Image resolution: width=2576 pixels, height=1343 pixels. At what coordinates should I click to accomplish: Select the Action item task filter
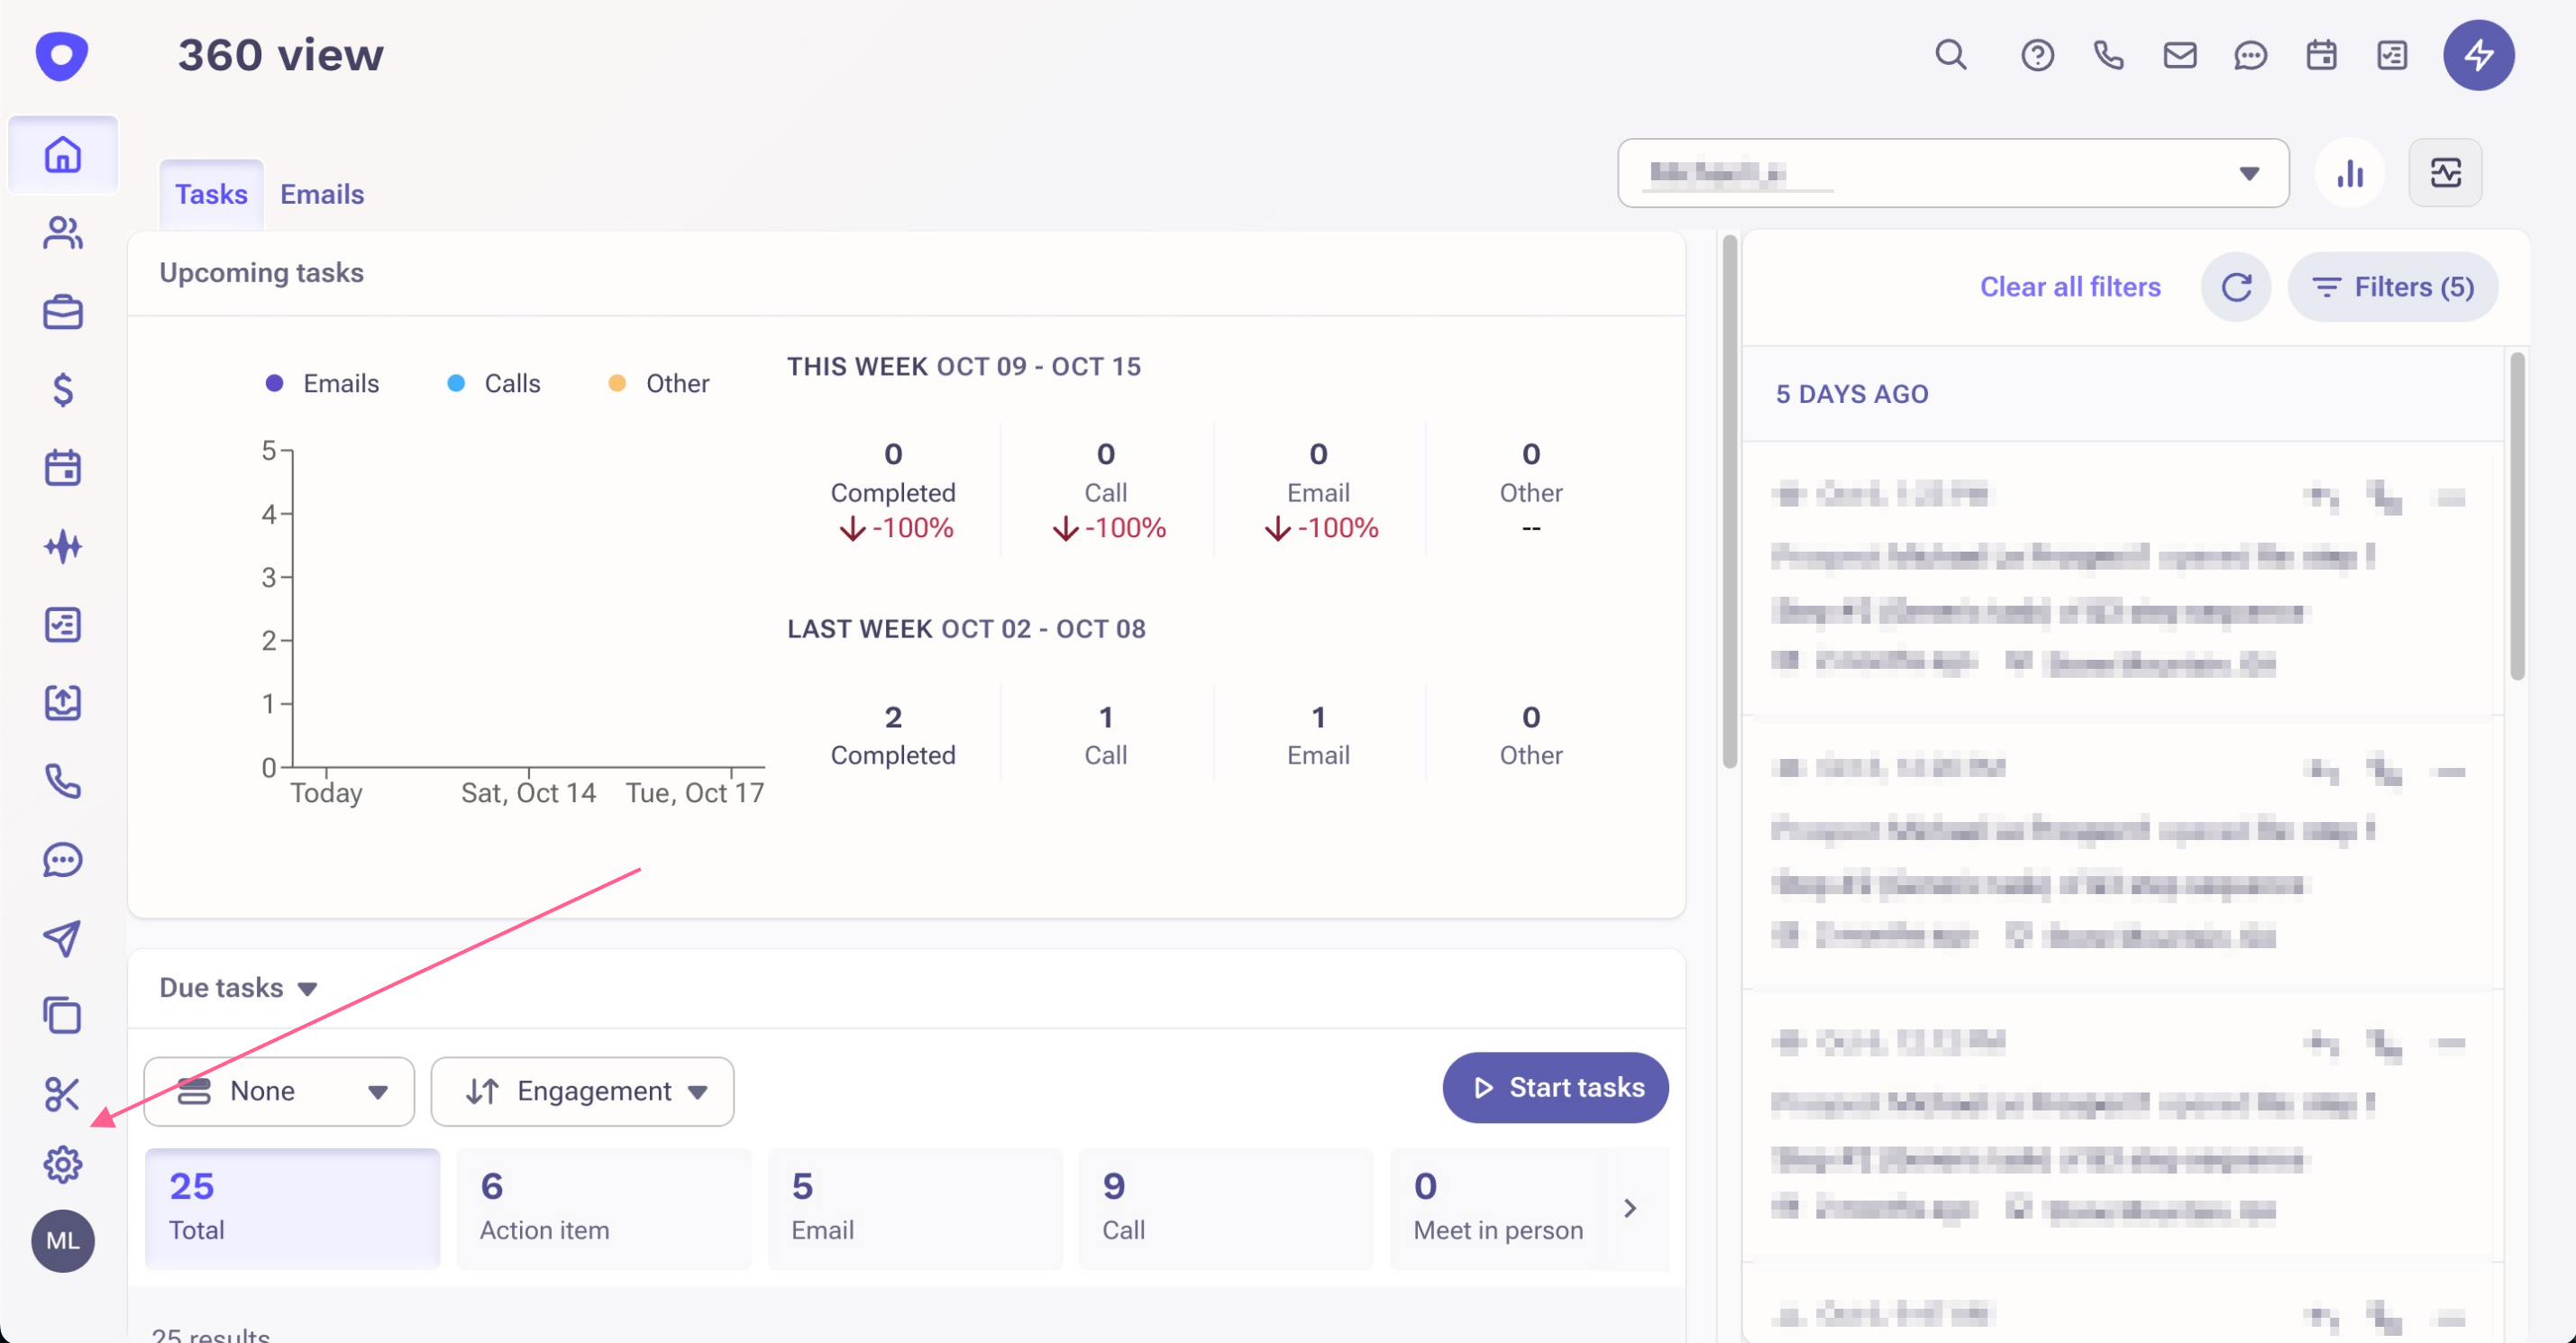pyautogui.click(x=603, y=1208)
